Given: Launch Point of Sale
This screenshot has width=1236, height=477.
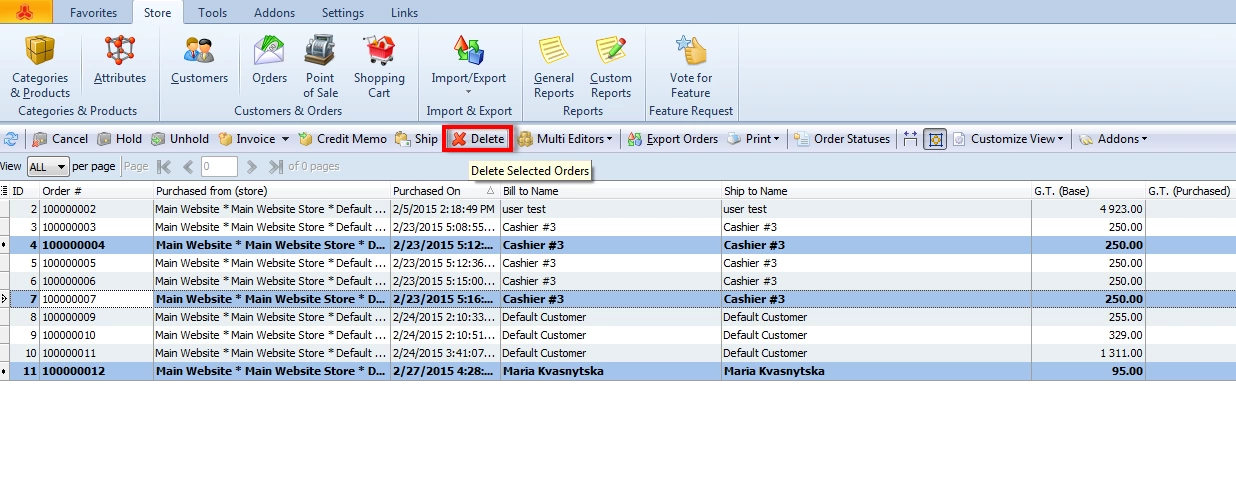Looking at the screenshot, I should pos(320,66).
